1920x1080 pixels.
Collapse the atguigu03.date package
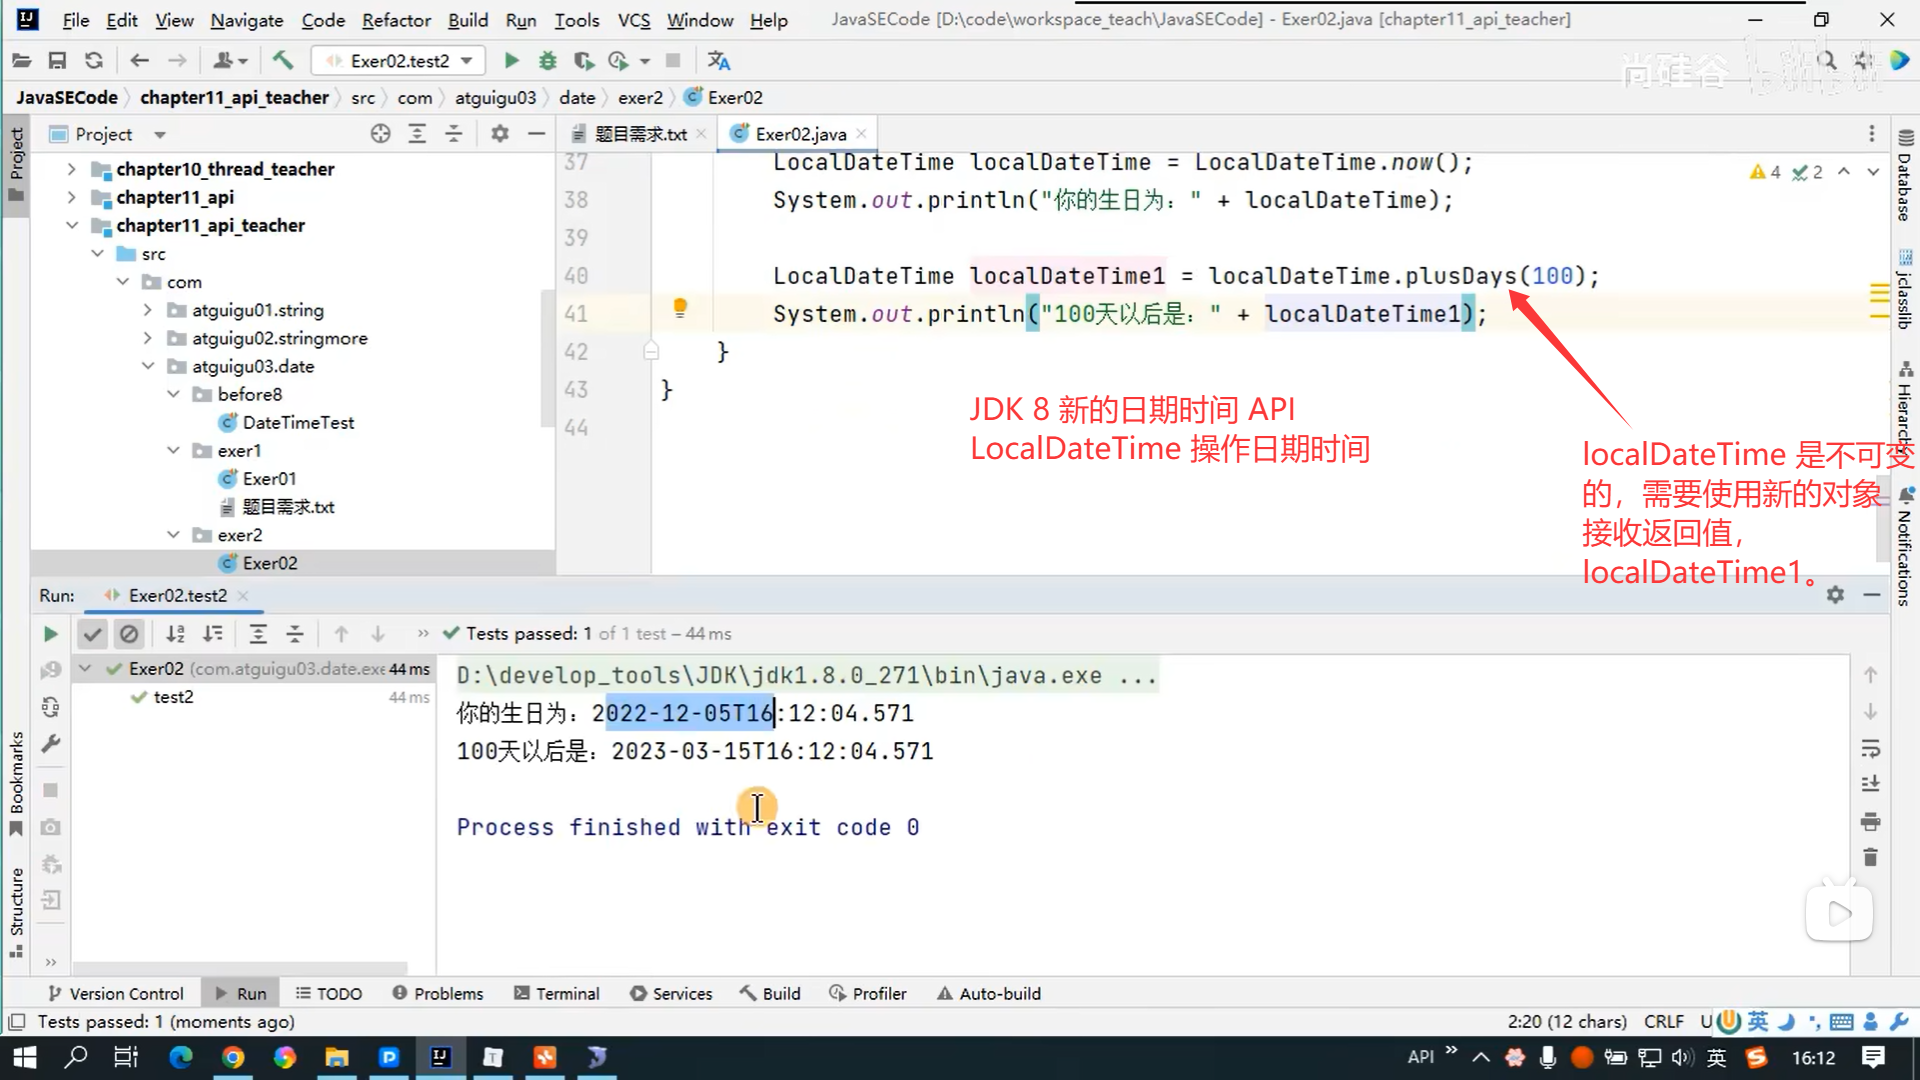(148, 366)
